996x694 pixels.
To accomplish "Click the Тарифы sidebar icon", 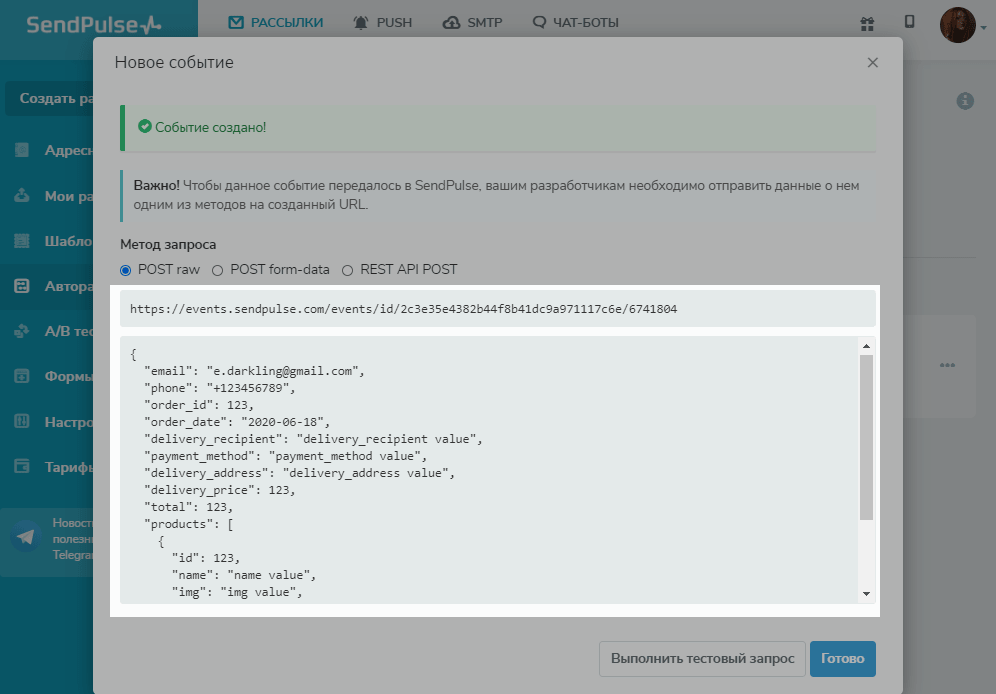I will pyautogui.click(x=22, y=466).
